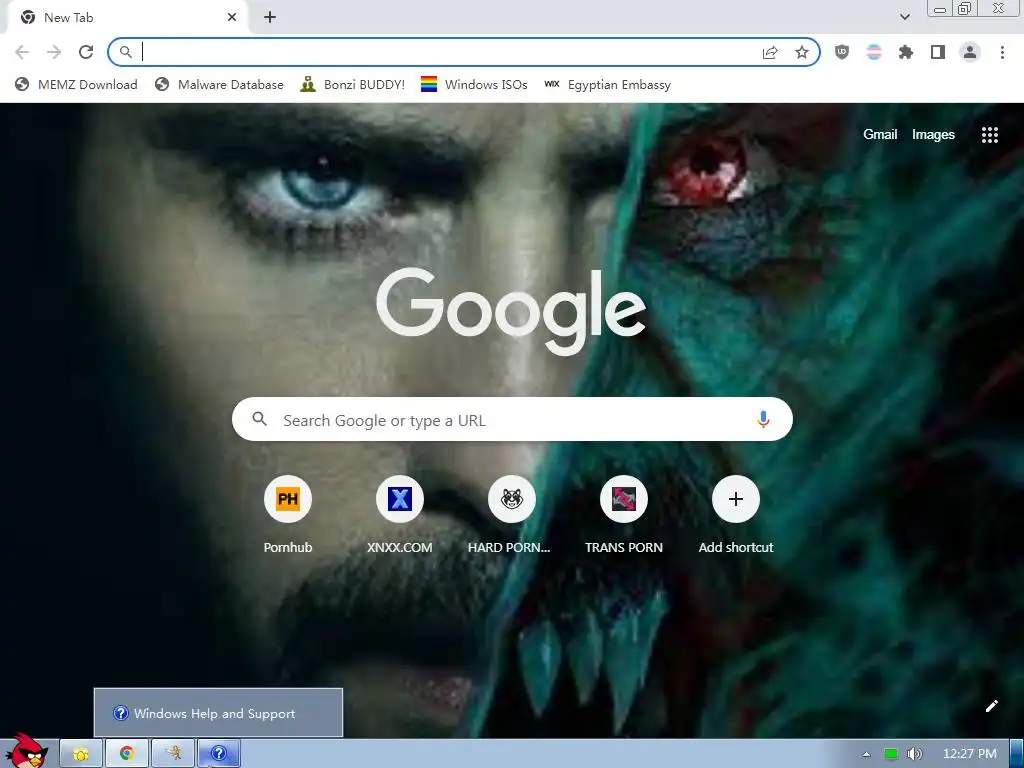Select the New Tab tab

[127, 18]
